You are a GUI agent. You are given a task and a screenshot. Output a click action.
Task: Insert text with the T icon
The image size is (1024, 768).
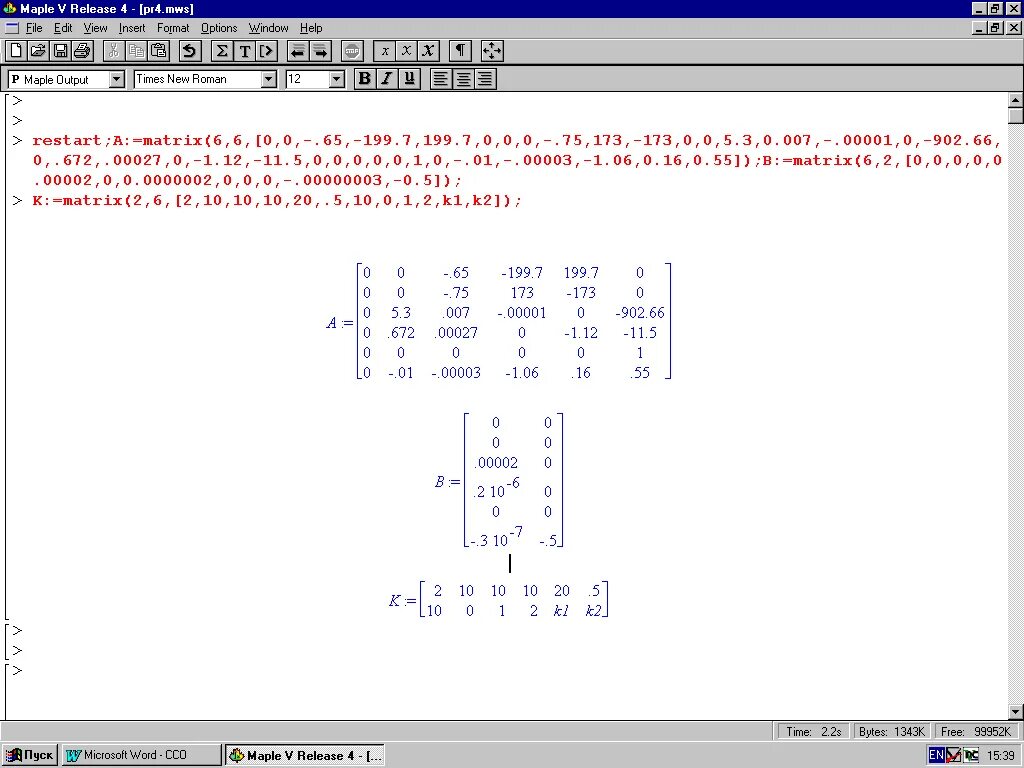(x=245, y=51)
